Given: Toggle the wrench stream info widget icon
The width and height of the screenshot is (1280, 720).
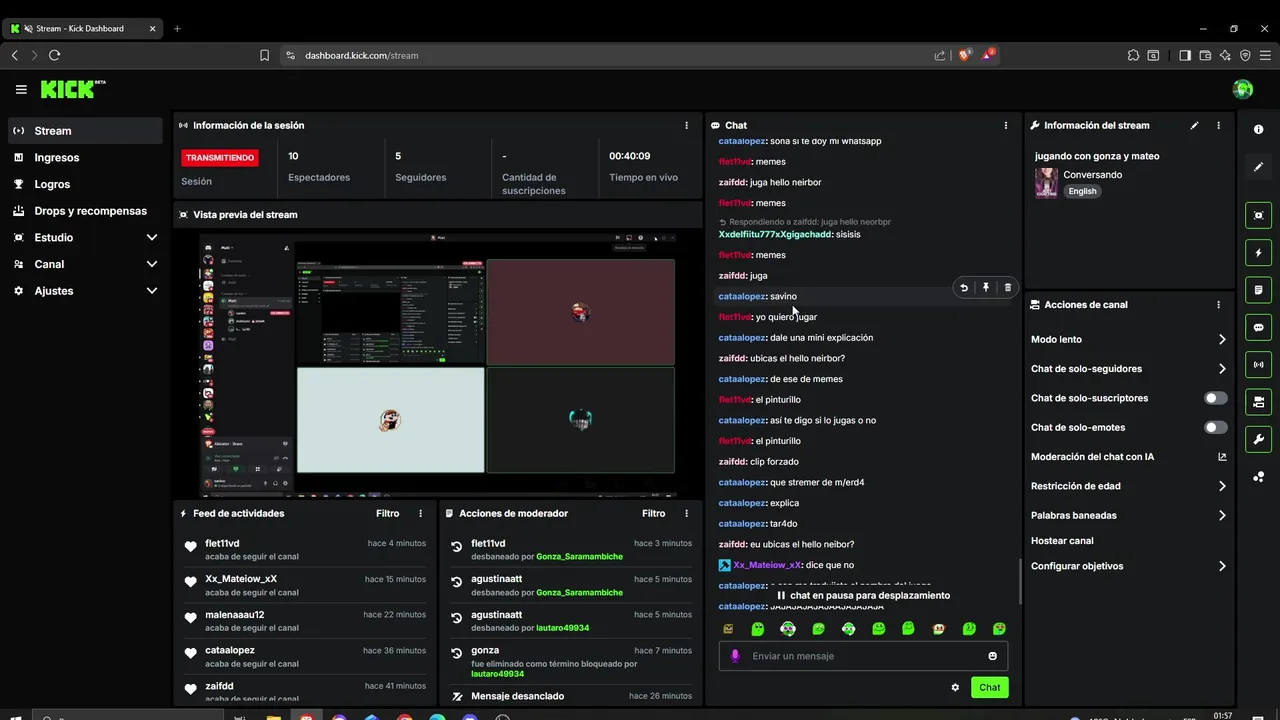Looking at the screenshot, I should pos(1258,439).
